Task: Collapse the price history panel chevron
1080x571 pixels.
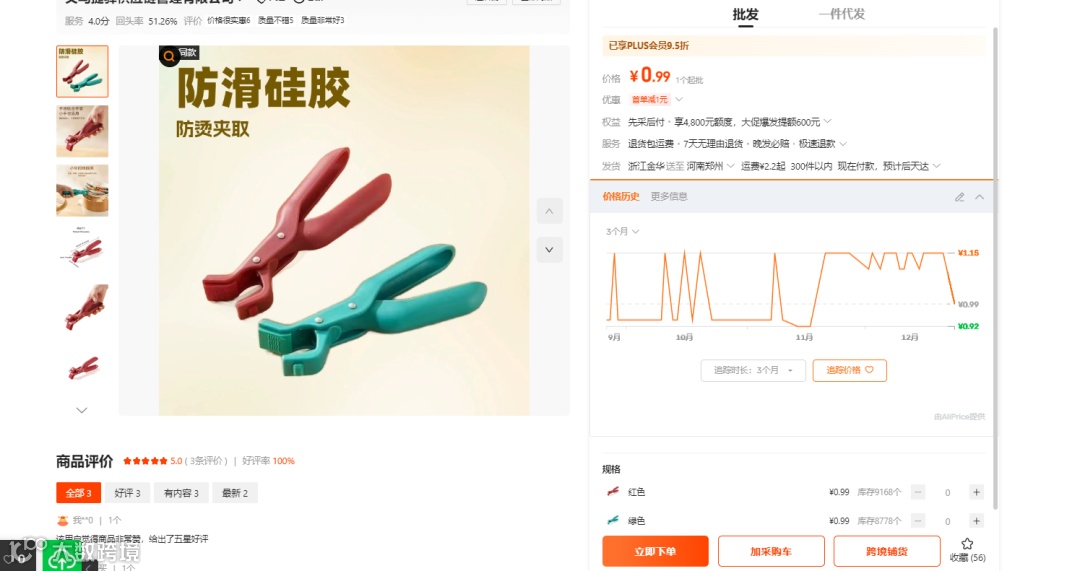Action: click(979, 197)
